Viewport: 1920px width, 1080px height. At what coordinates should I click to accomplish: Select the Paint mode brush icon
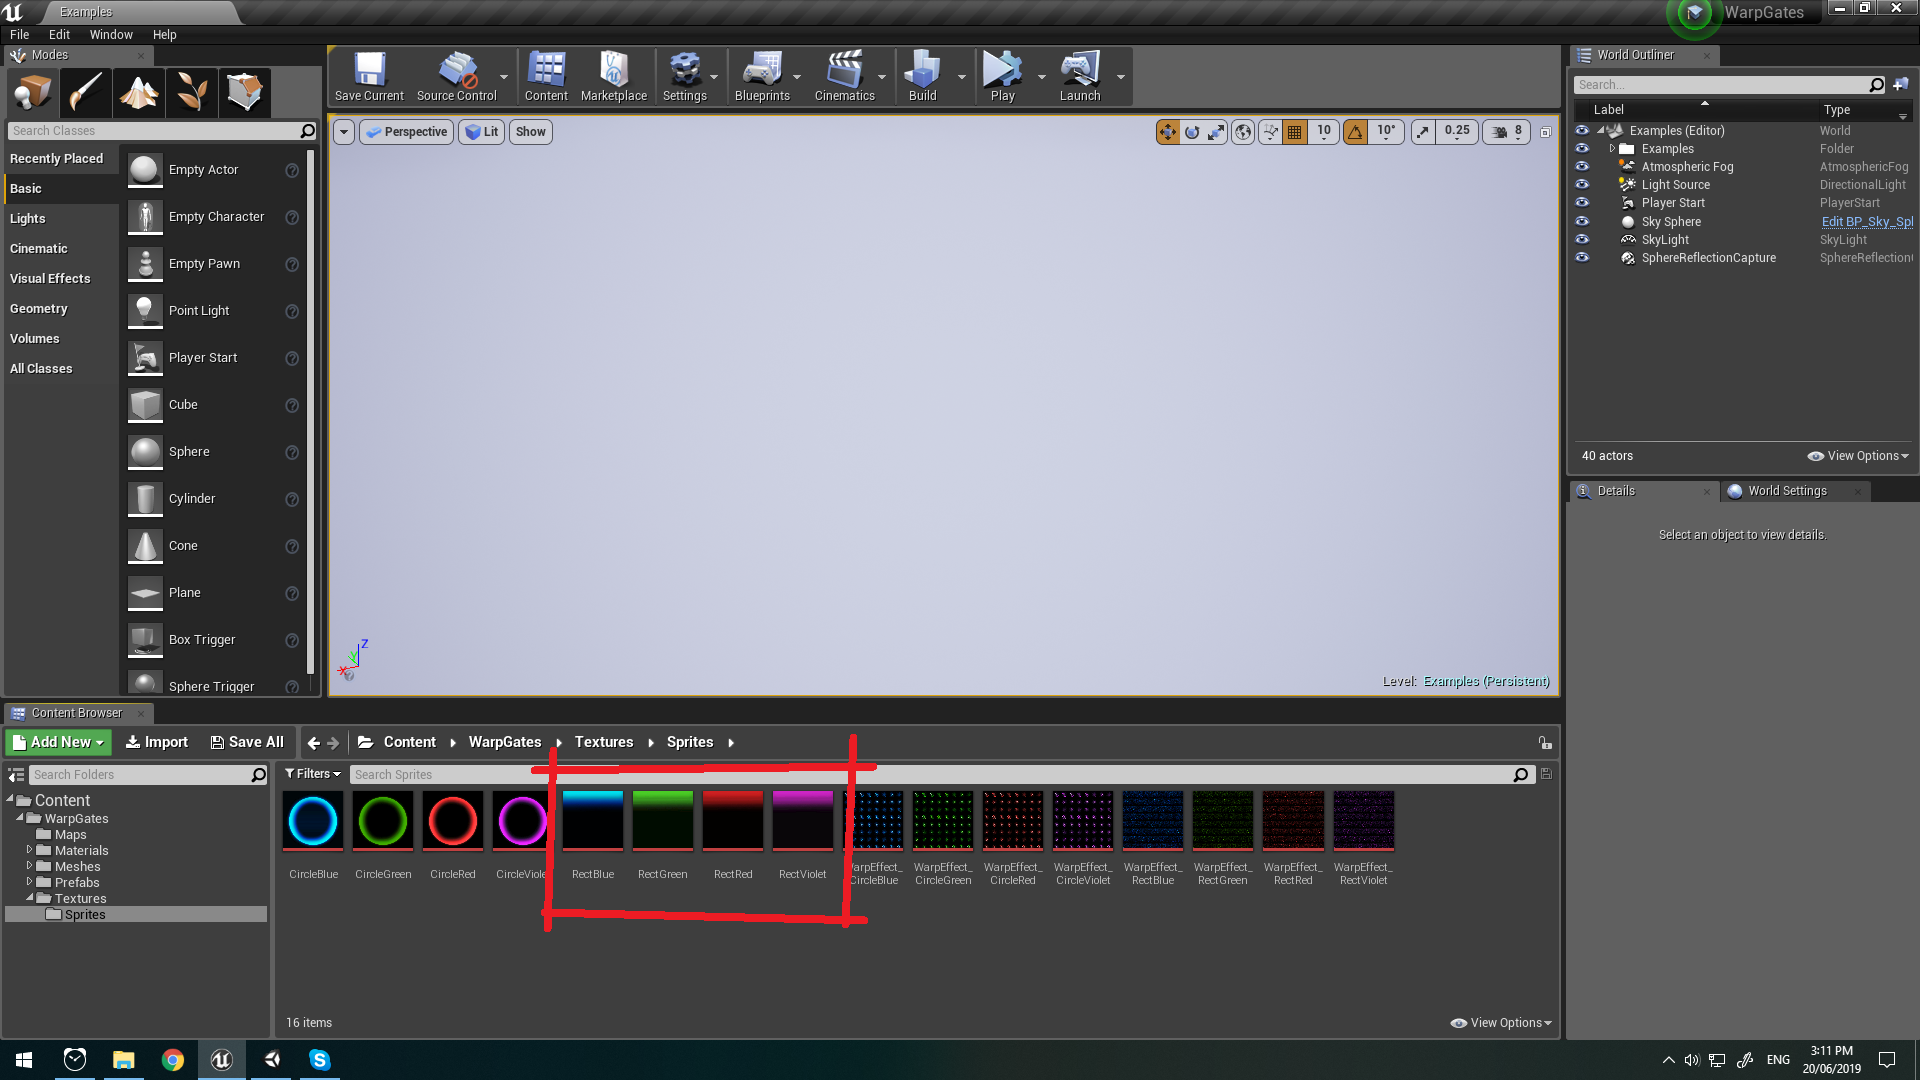[x=85, y=93]
